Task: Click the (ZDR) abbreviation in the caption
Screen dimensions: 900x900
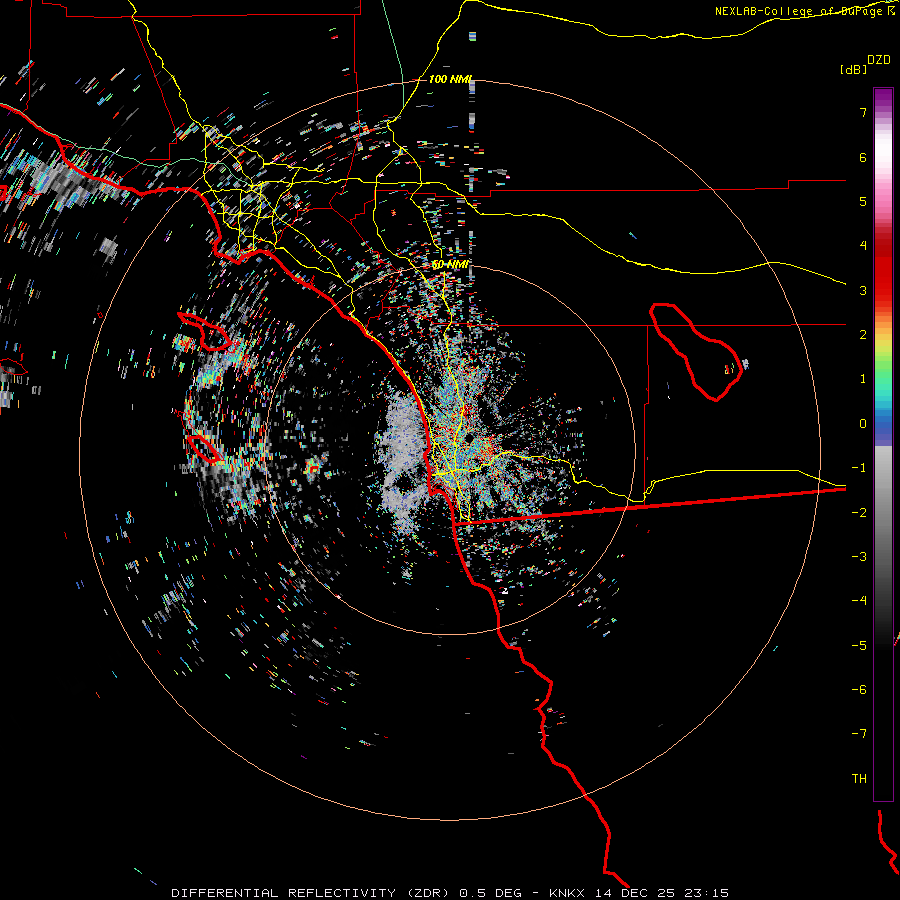Action: [x=427, y=893]
